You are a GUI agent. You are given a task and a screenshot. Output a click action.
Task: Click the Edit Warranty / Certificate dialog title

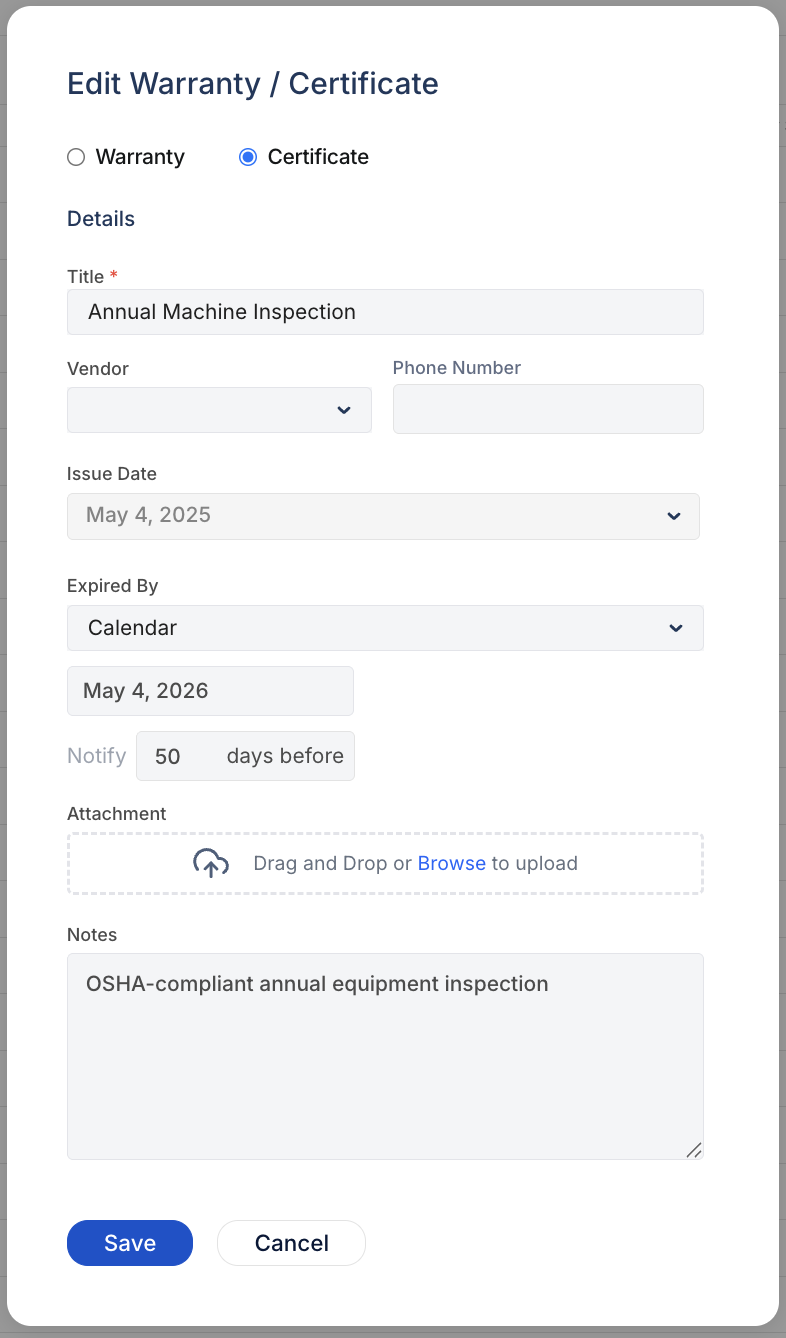252,84
